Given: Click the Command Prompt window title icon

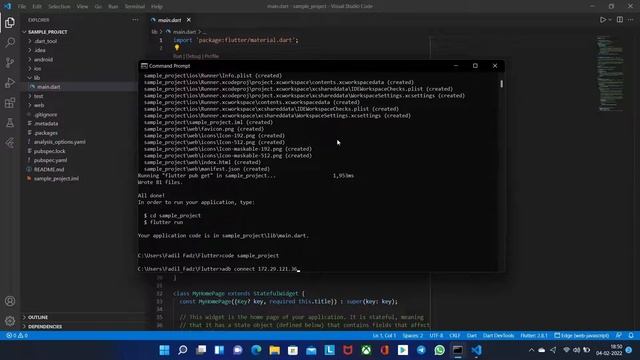Looking at the screenshot, I should [144, 66].
